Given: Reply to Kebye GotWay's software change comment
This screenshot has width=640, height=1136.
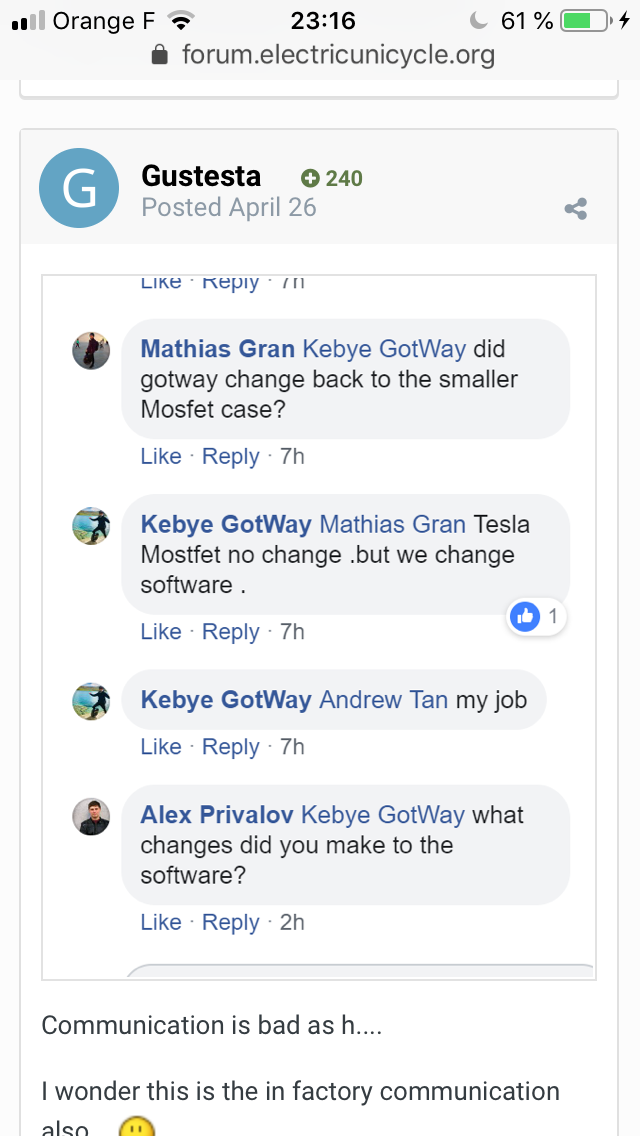Looking at the screenshot, I should [230, 632].
